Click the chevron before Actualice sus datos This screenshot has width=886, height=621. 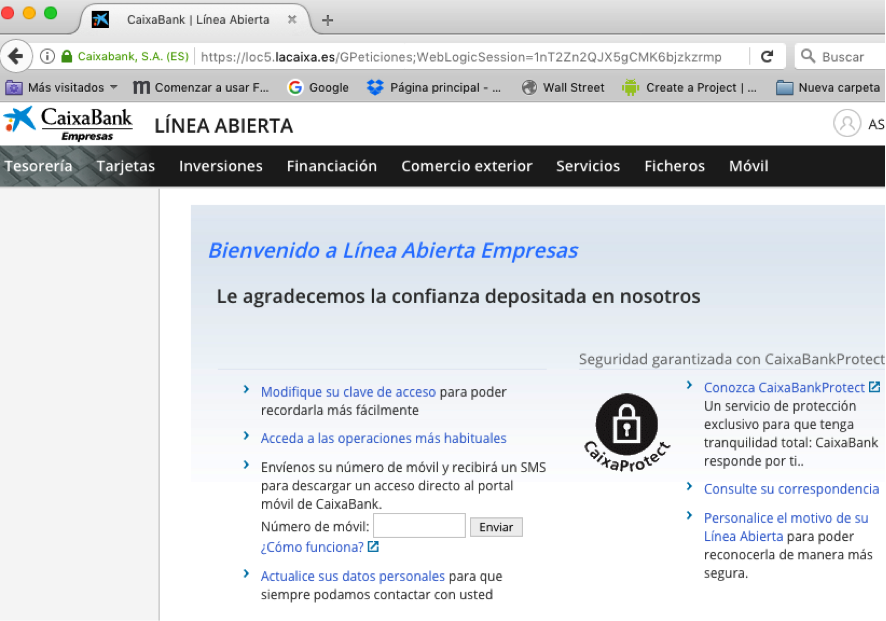click(x=246, y=574)
